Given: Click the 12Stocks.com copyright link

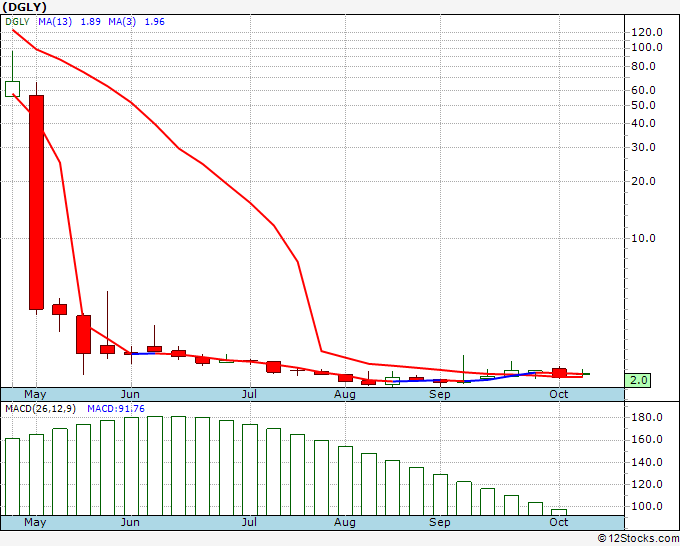Looking at the screenshot, I should pyautogui.click(x=638, y=539).
